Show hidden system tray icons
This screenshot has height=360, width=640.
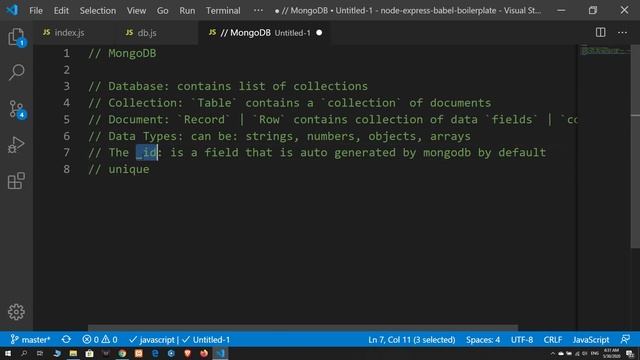click(x=553, y=353)
